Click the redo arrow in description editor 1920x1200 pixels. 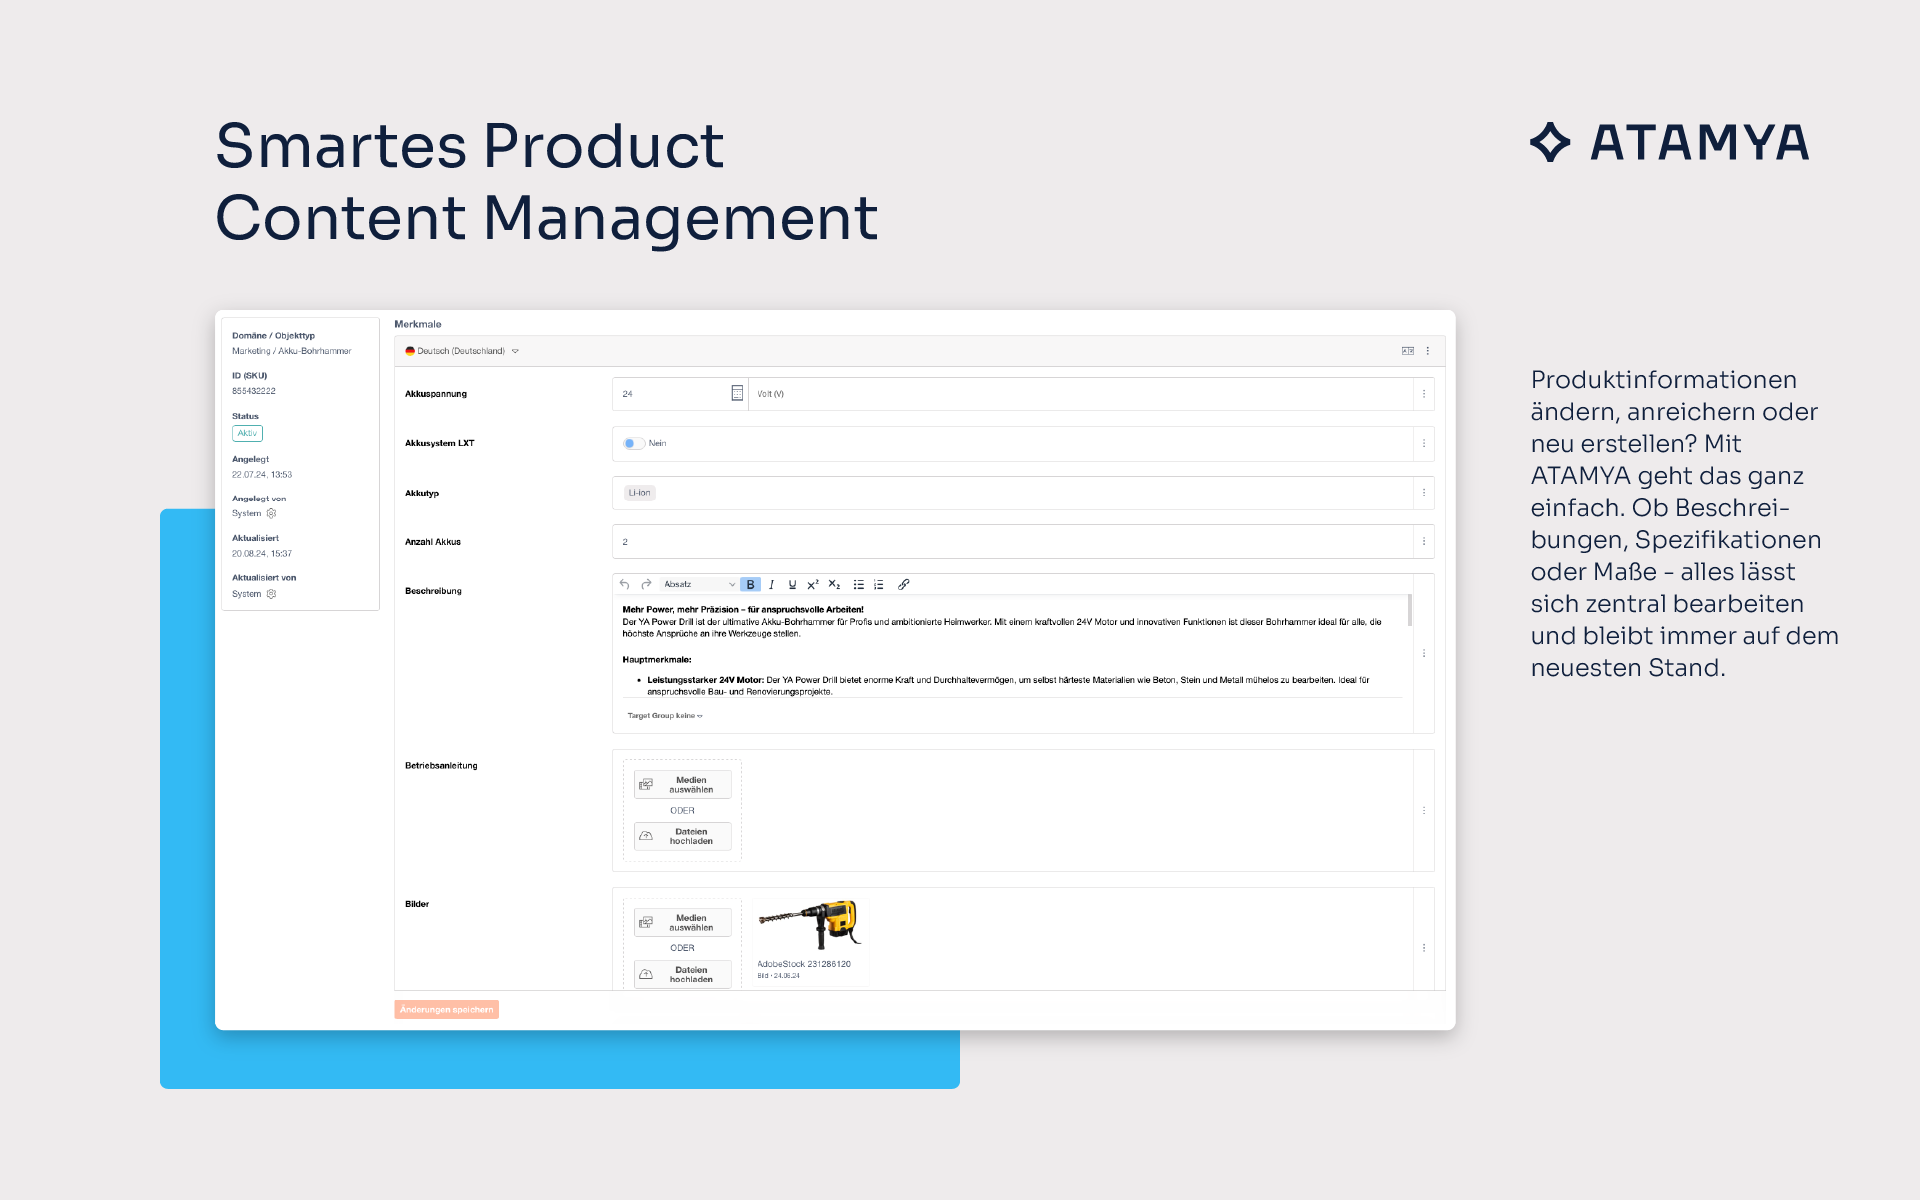(x=646, y=584)
